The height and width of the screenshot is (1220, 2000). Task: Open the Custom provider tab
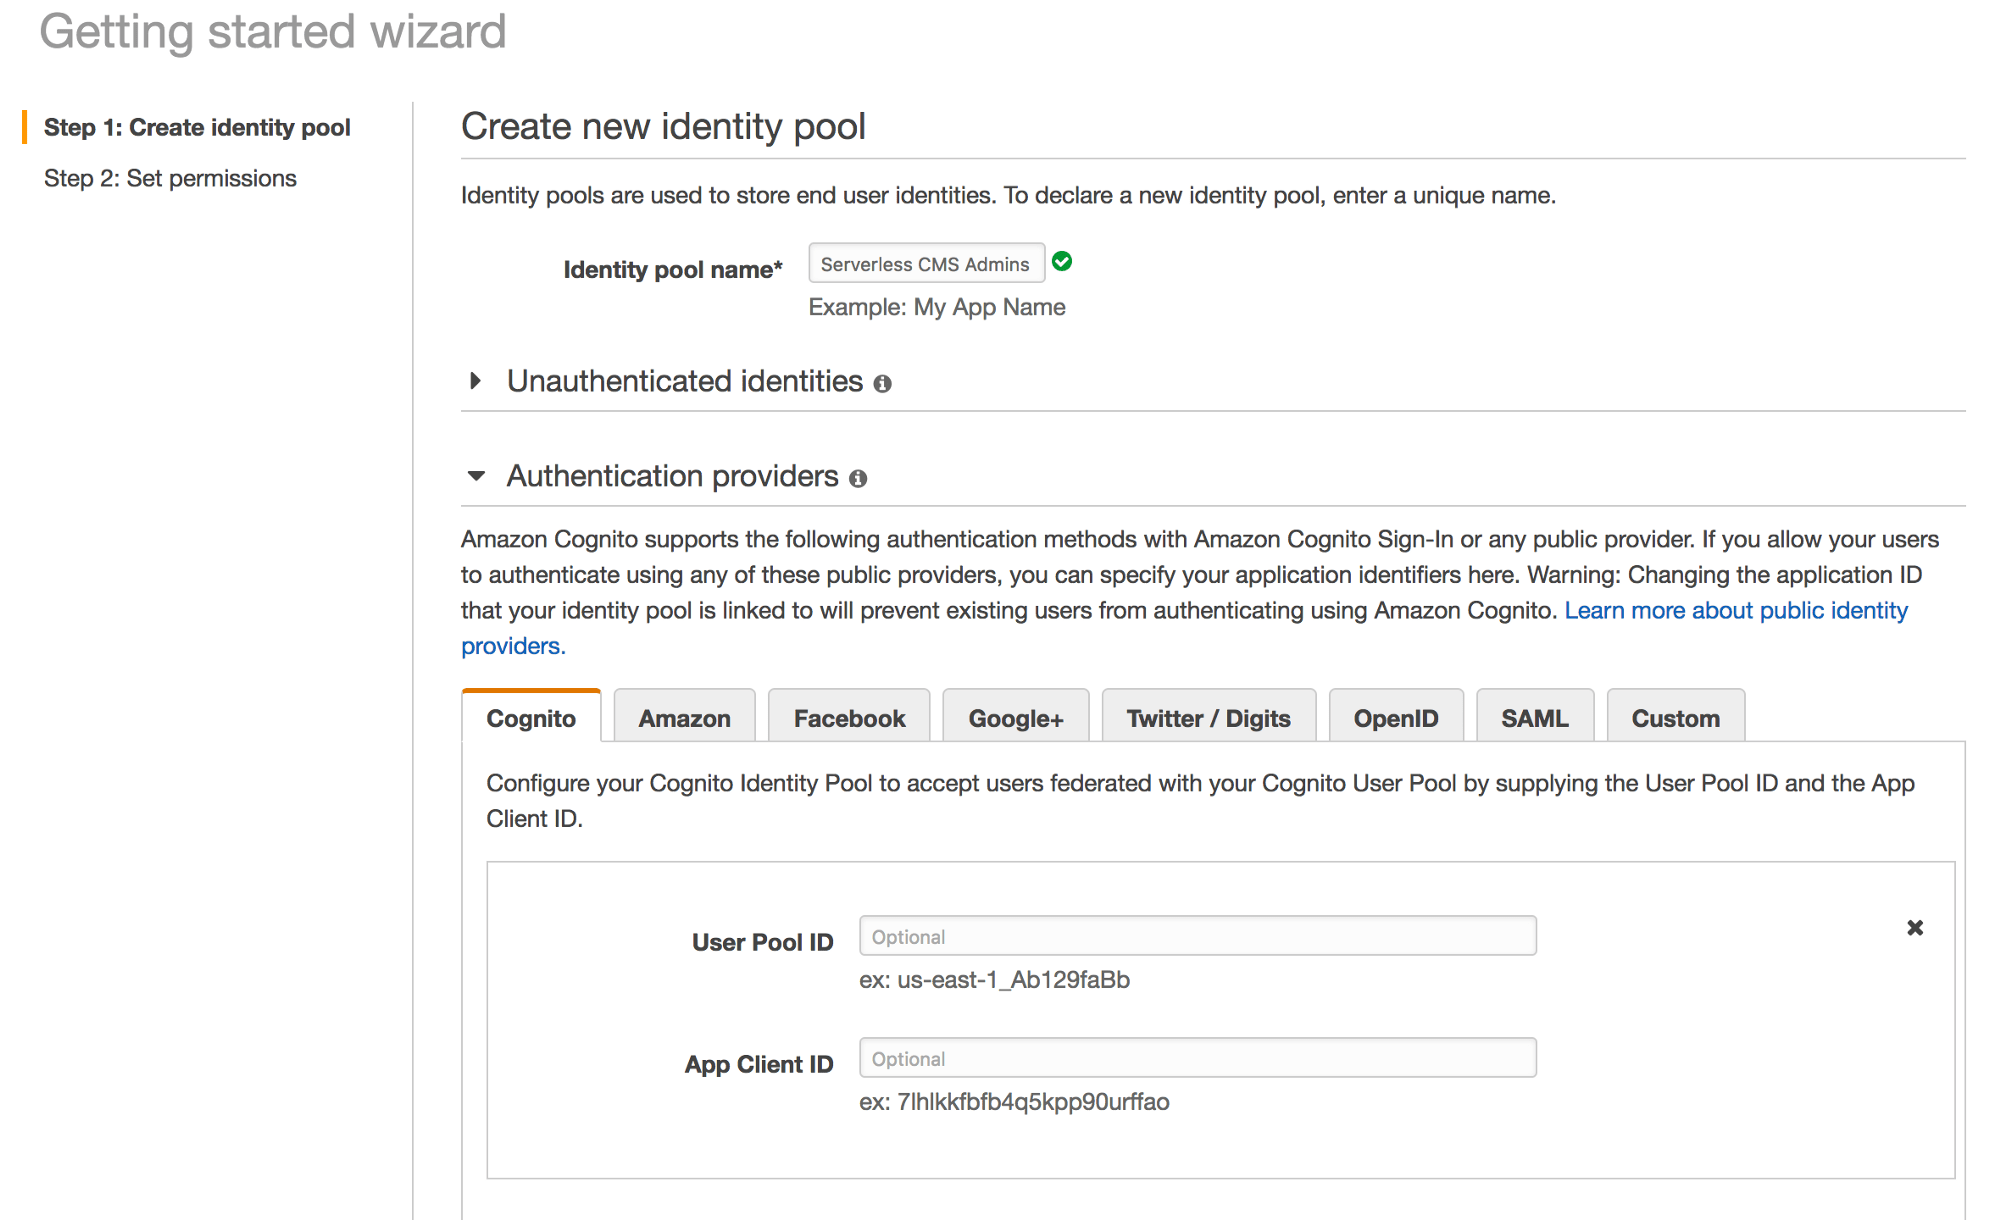click(x=1675, y=717)
